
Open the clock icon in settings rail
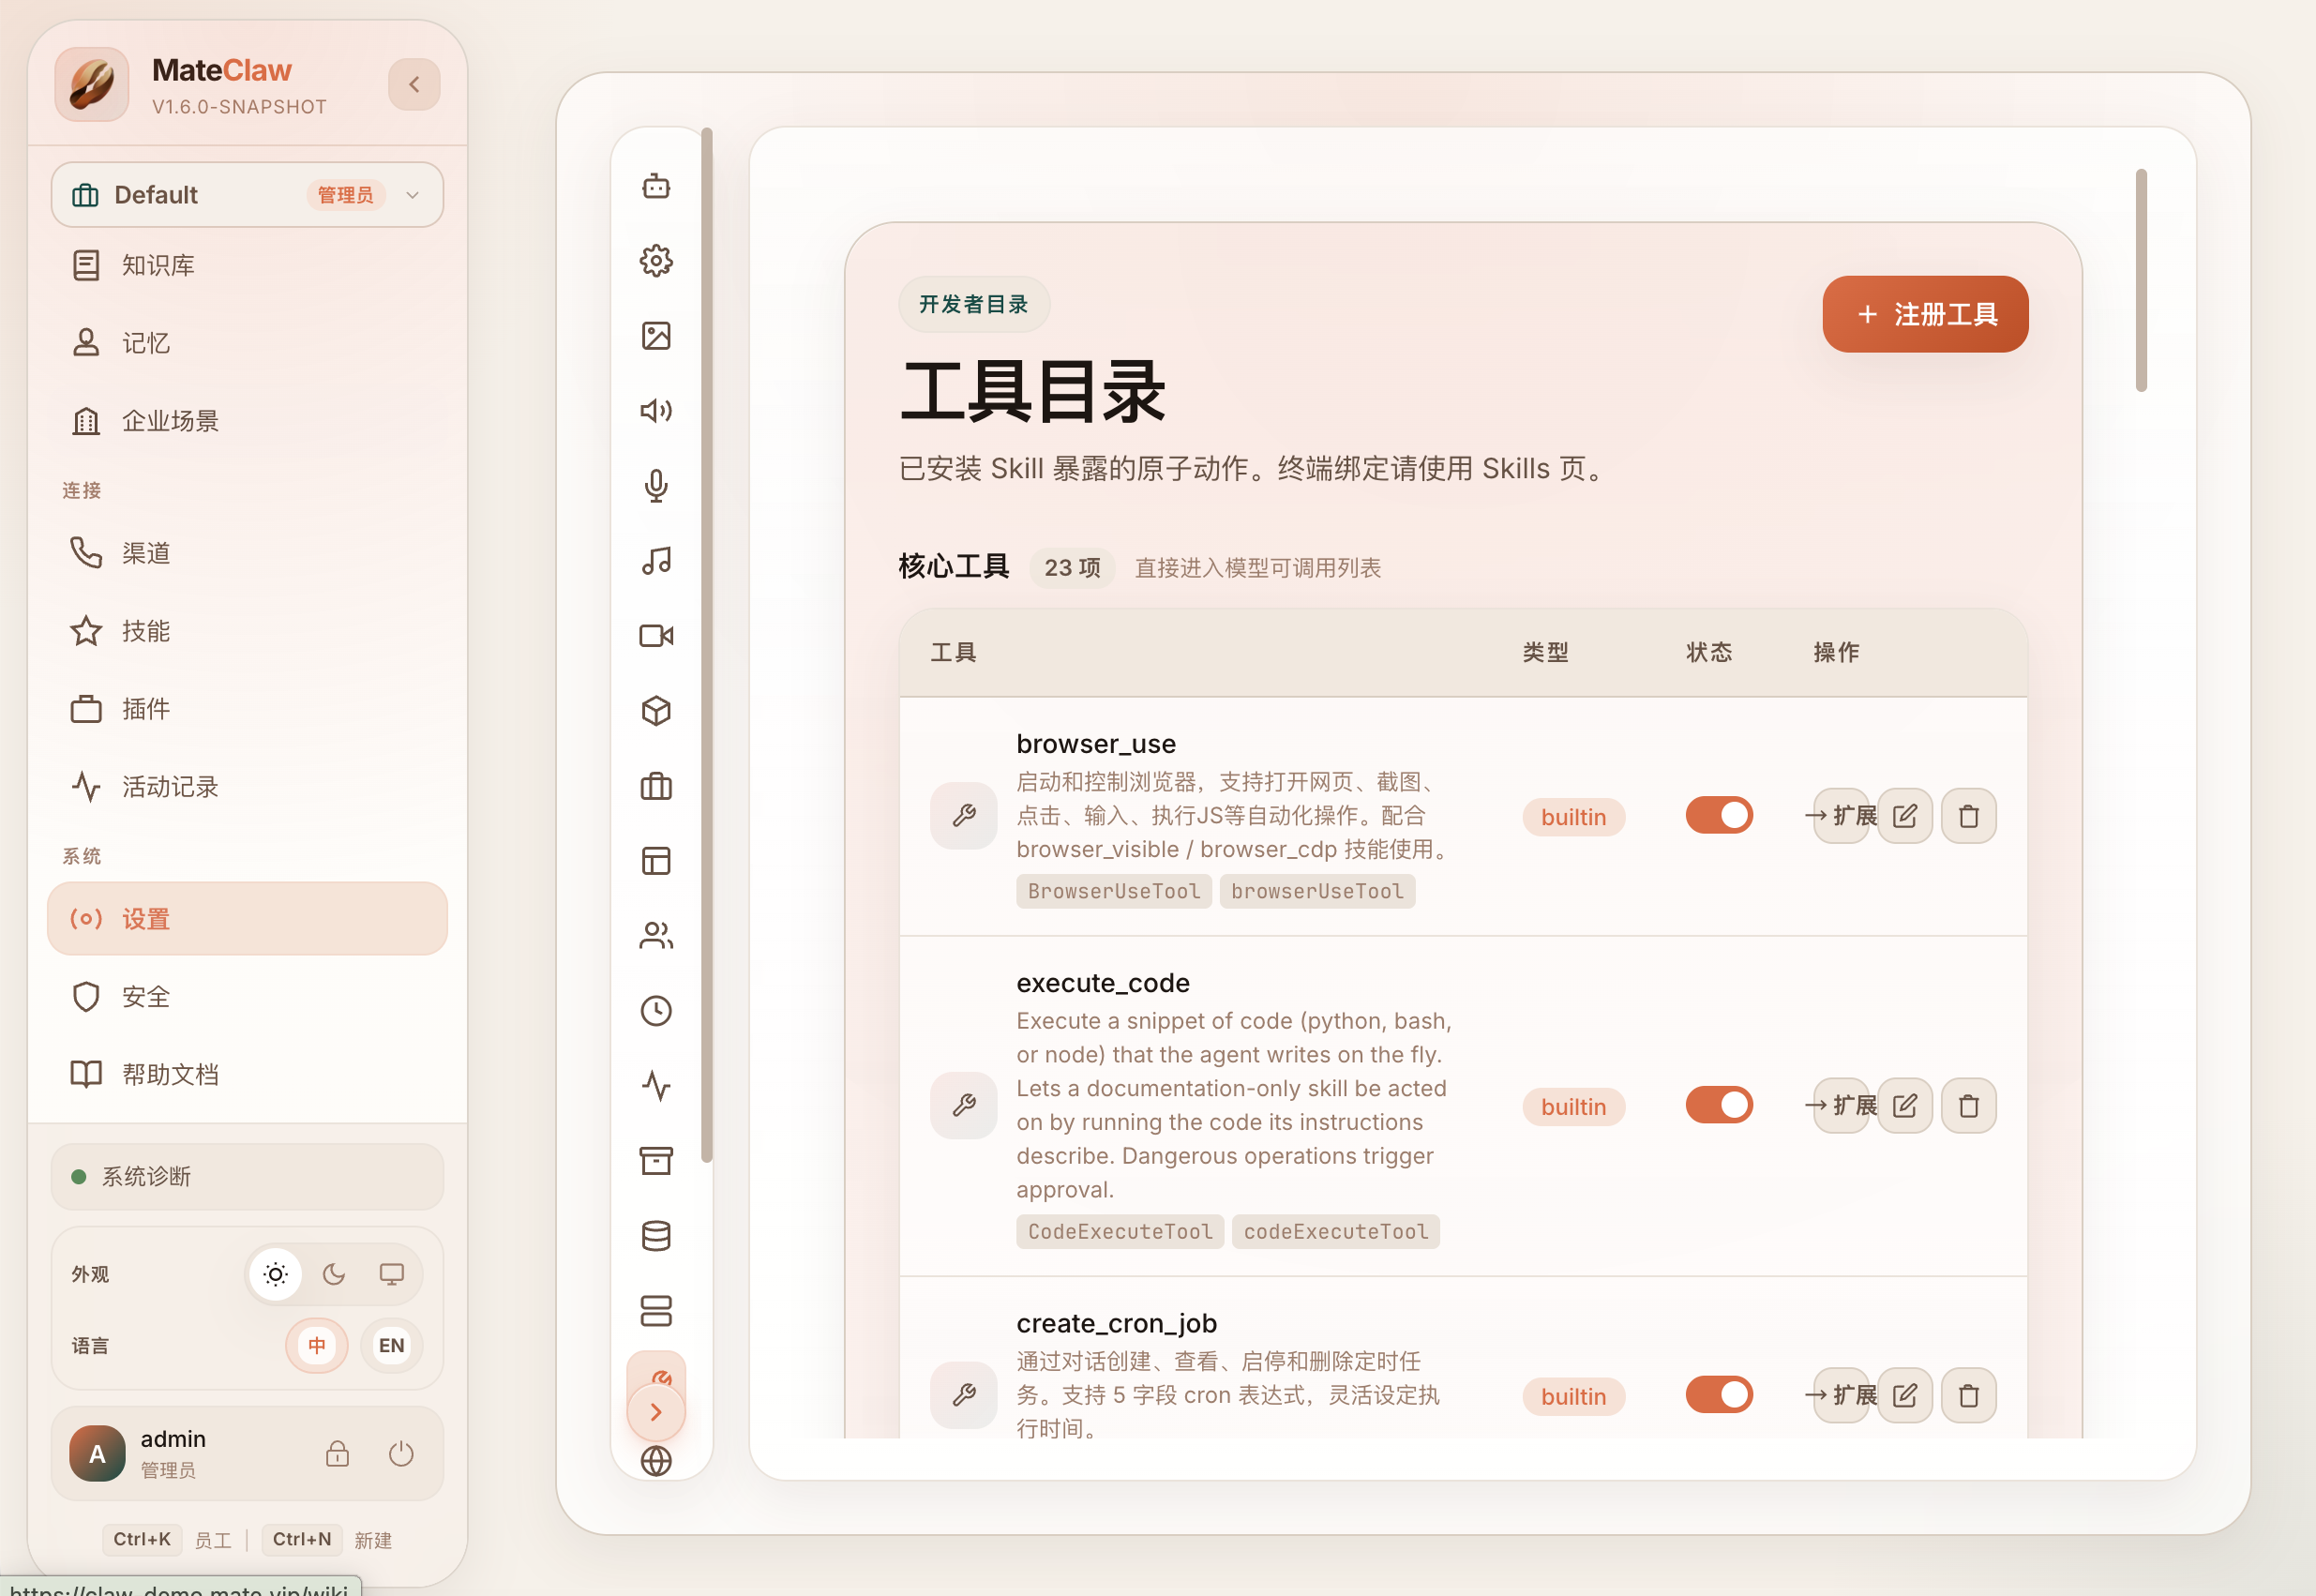tap(656, 1011)
